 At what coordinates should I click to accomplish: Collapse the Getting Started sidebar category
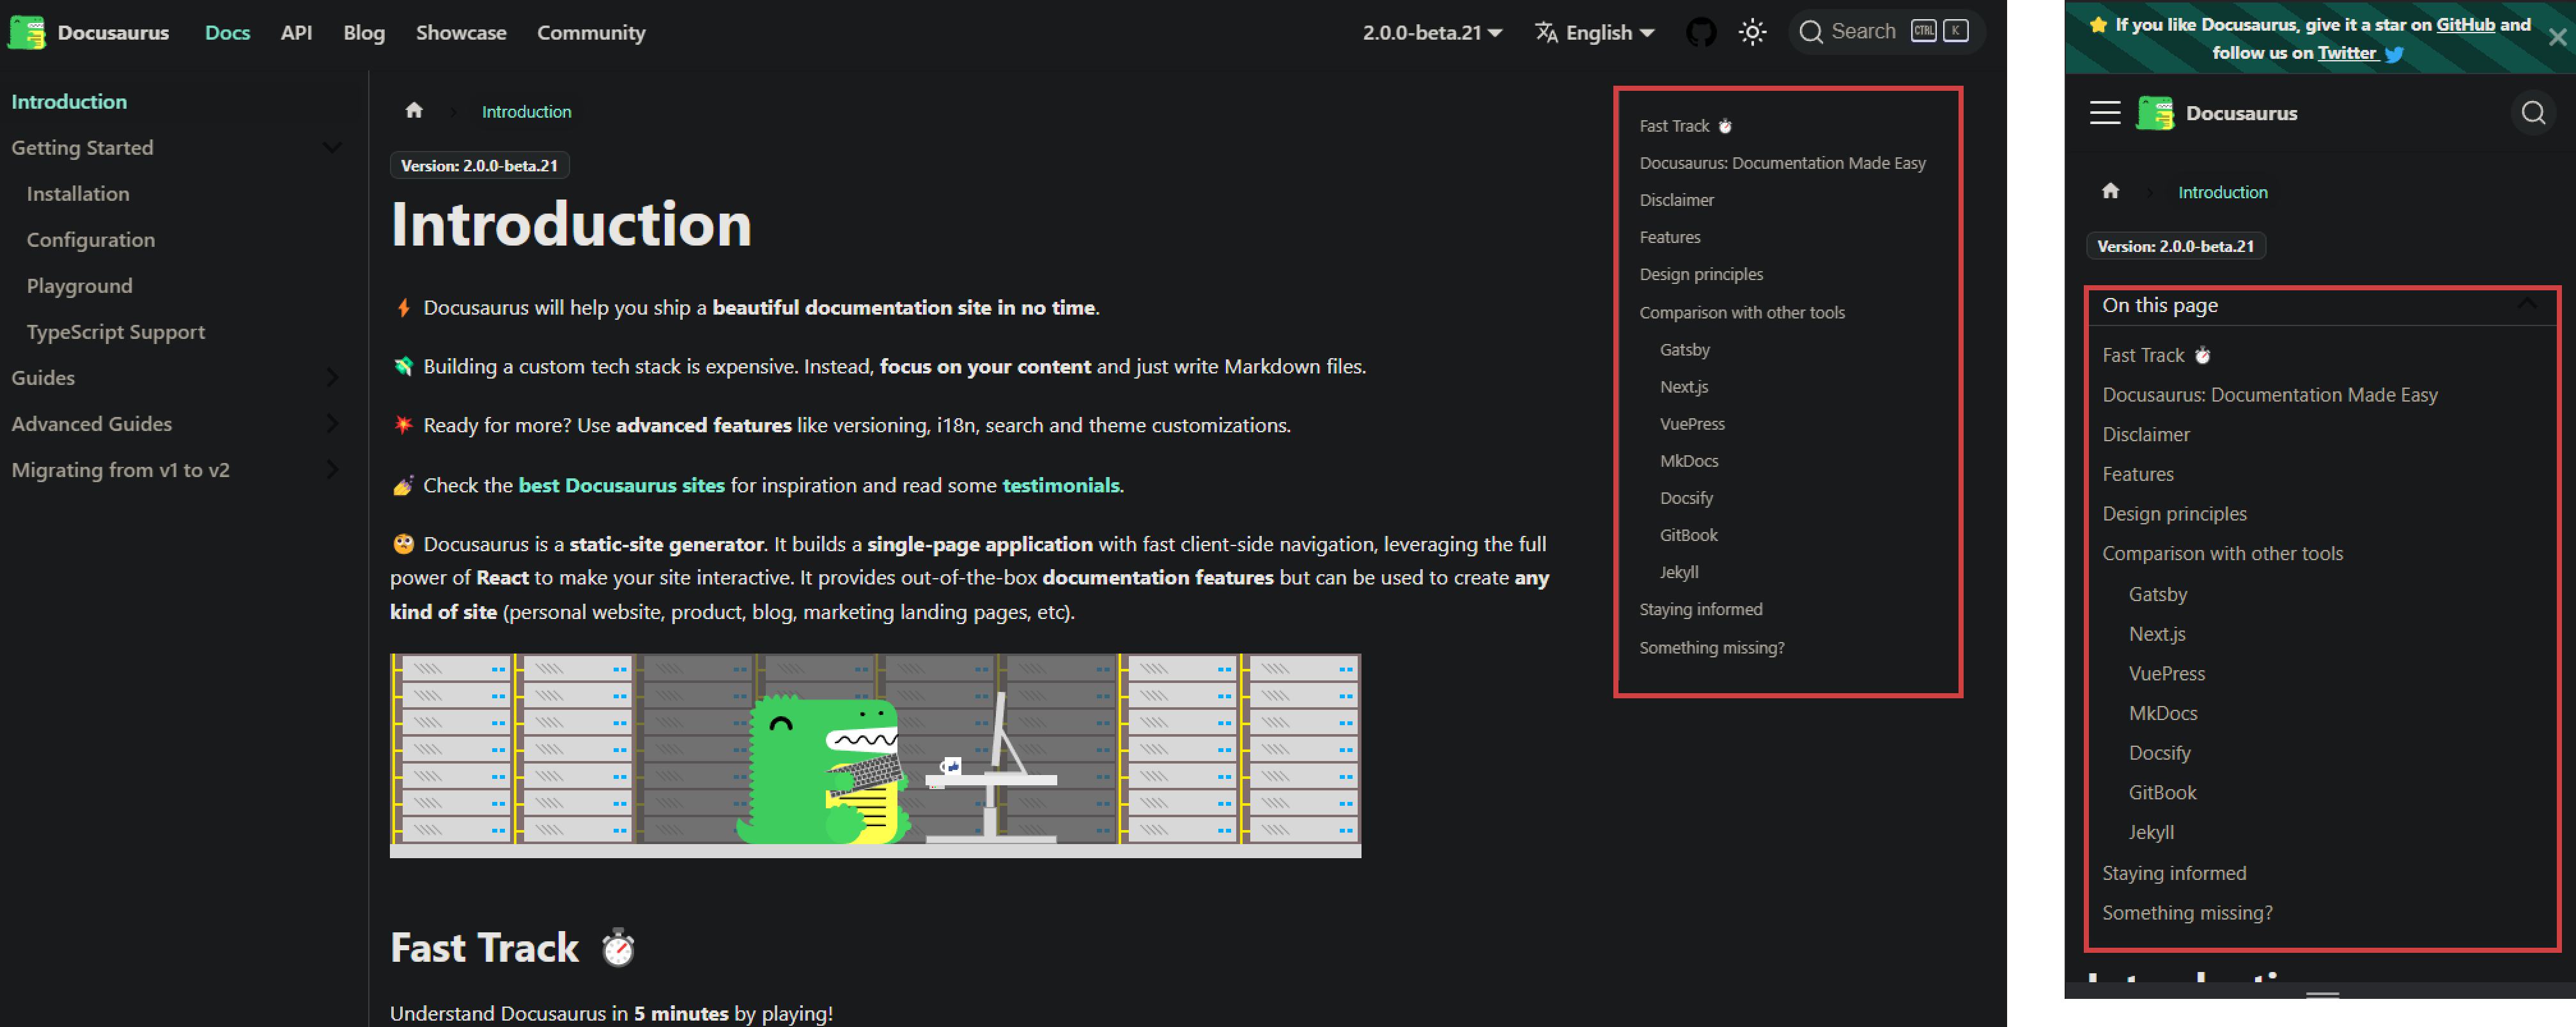(332, 148)
